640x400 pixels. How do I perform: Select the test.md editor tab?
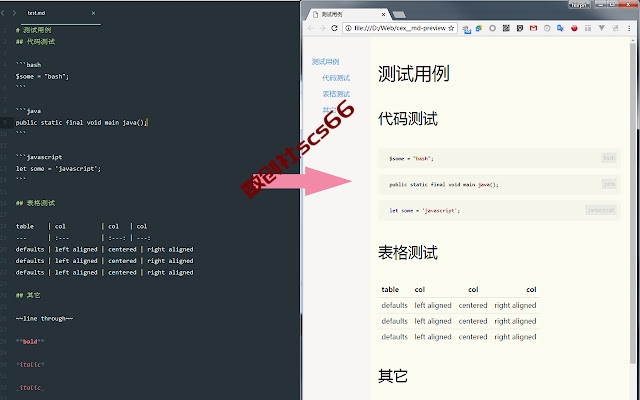[x=60, y=13]
